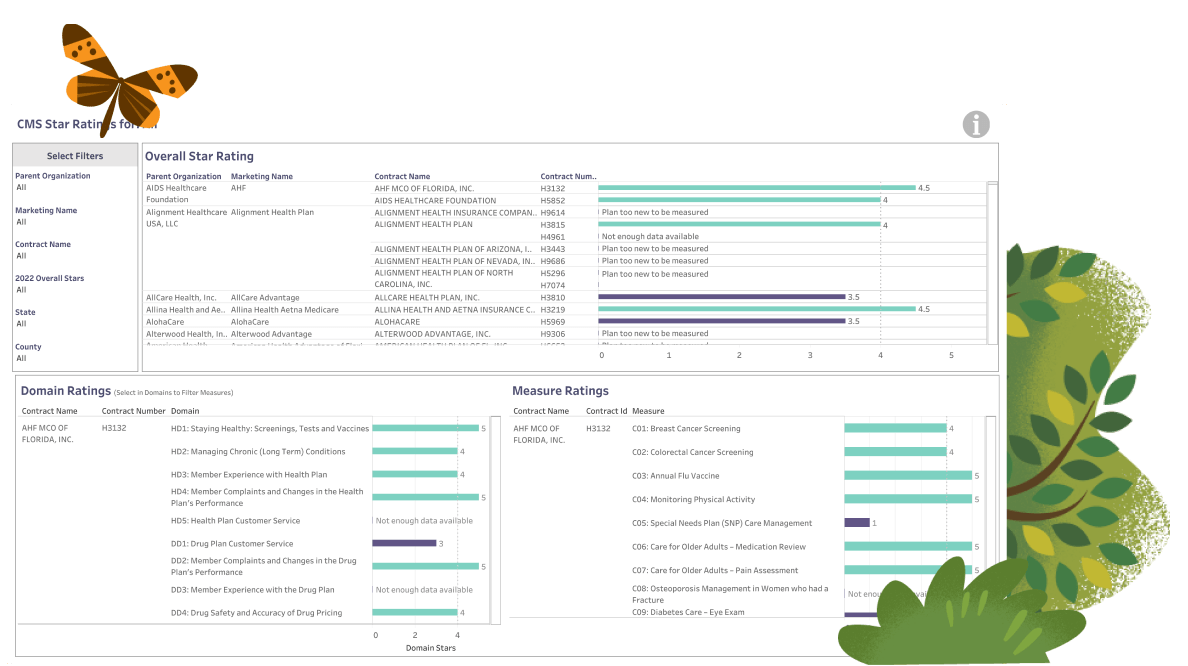Select ALIGNMENT HEALTH INSURANCE COMPAN.. contract row
The width and height of the screenshot is (1188, 666).
[455, 213]
